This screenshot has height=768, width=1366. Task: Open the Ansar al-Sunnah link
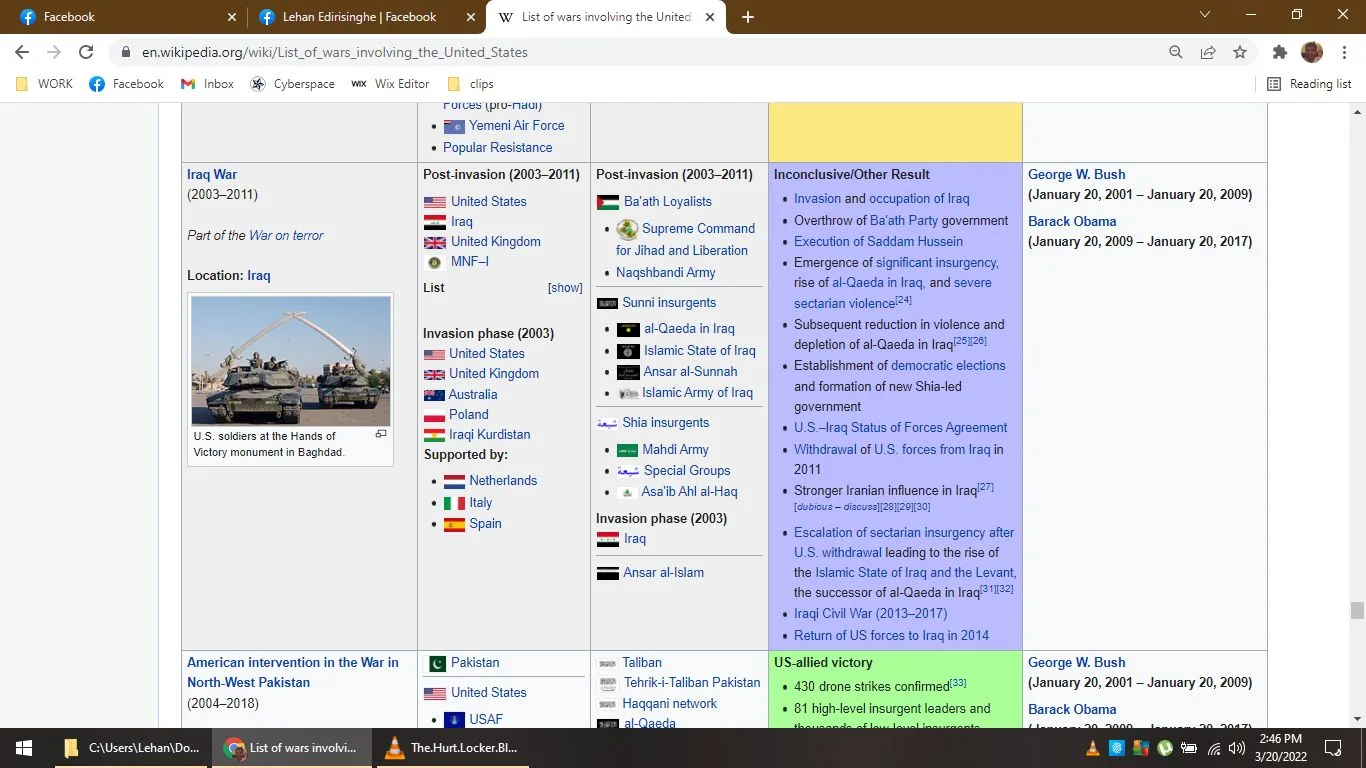690,371
